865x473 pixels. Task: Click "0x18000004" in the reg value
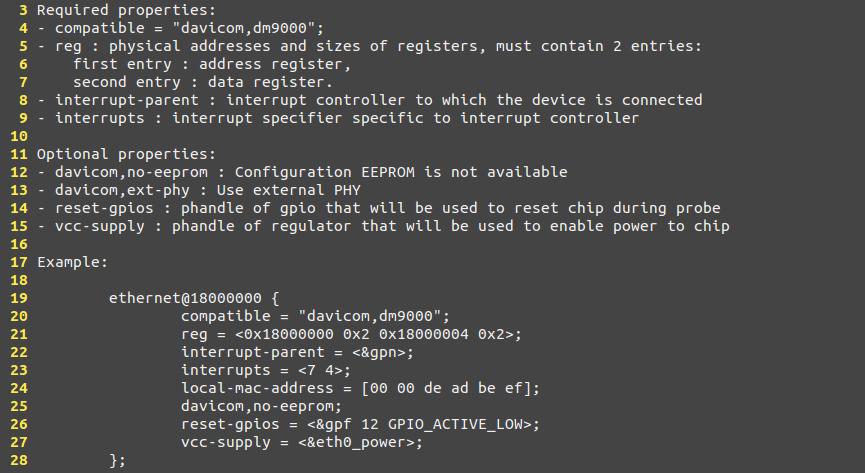(x=424, y=334)
